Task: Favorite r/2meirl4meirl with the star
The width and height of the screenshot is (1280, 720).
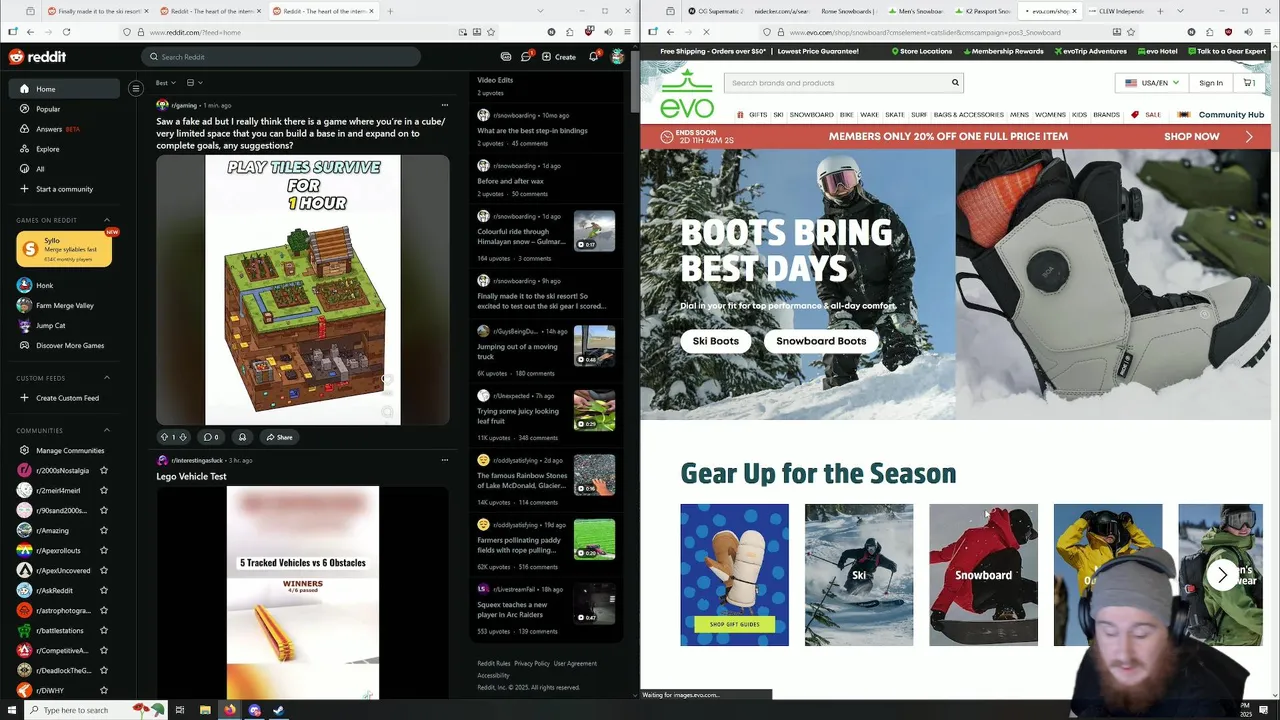Action: 104,490
